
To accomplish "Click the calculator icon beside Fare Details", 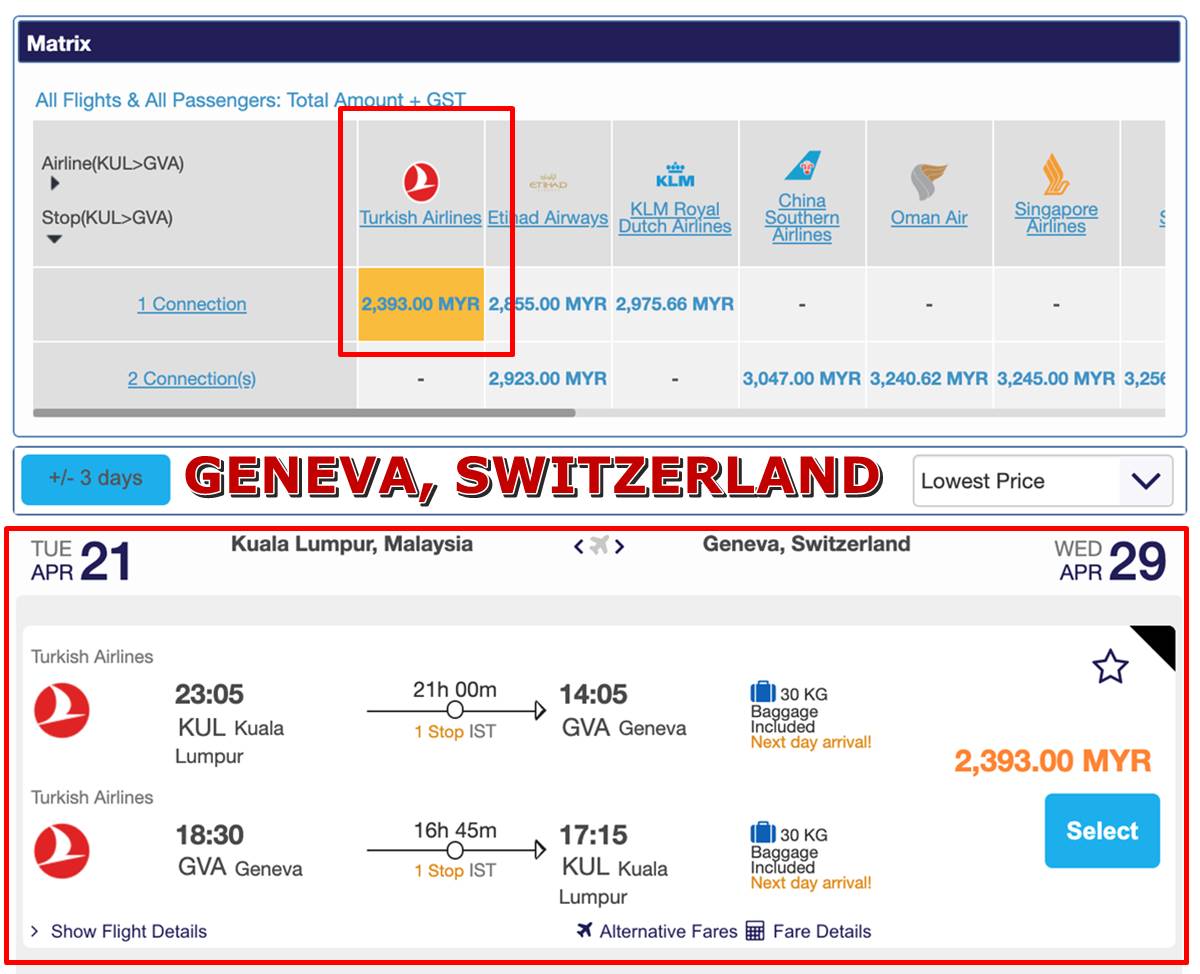I will point(755,931).
